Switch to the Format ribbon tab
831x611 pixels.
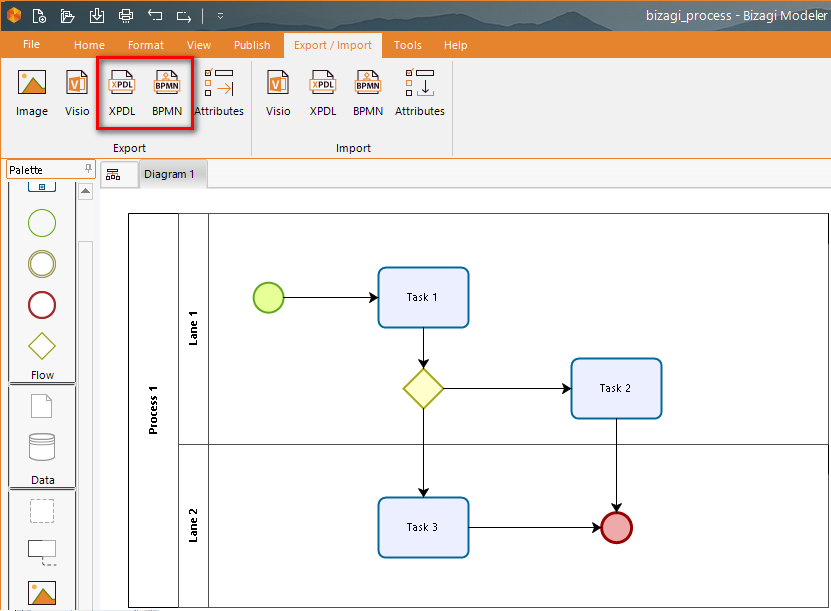coord(145,45)
